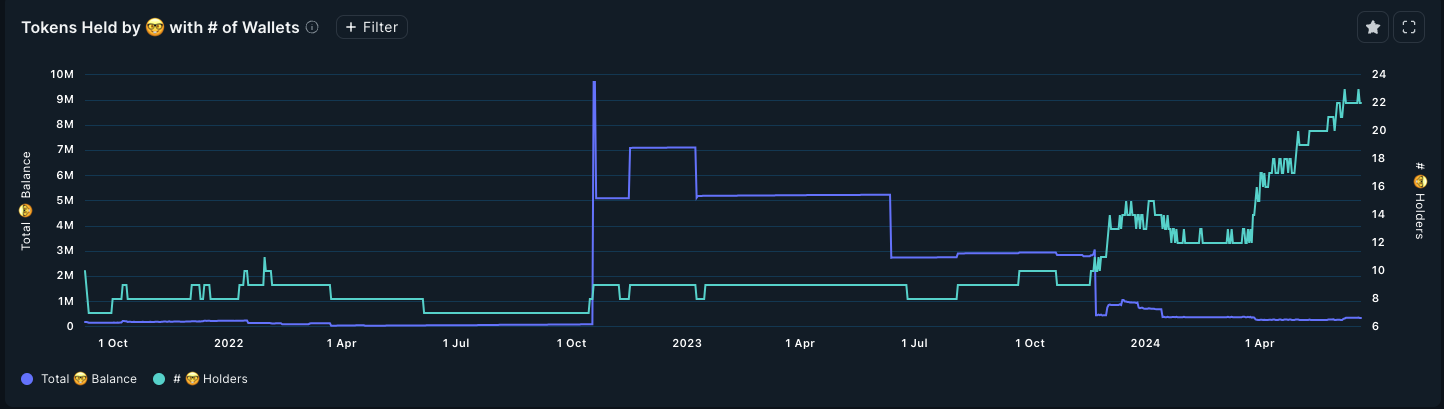This screenshot has width=1444, height=409.
Task: Select the 2023 label on the time axis
Action: click(x=687, y=343)
